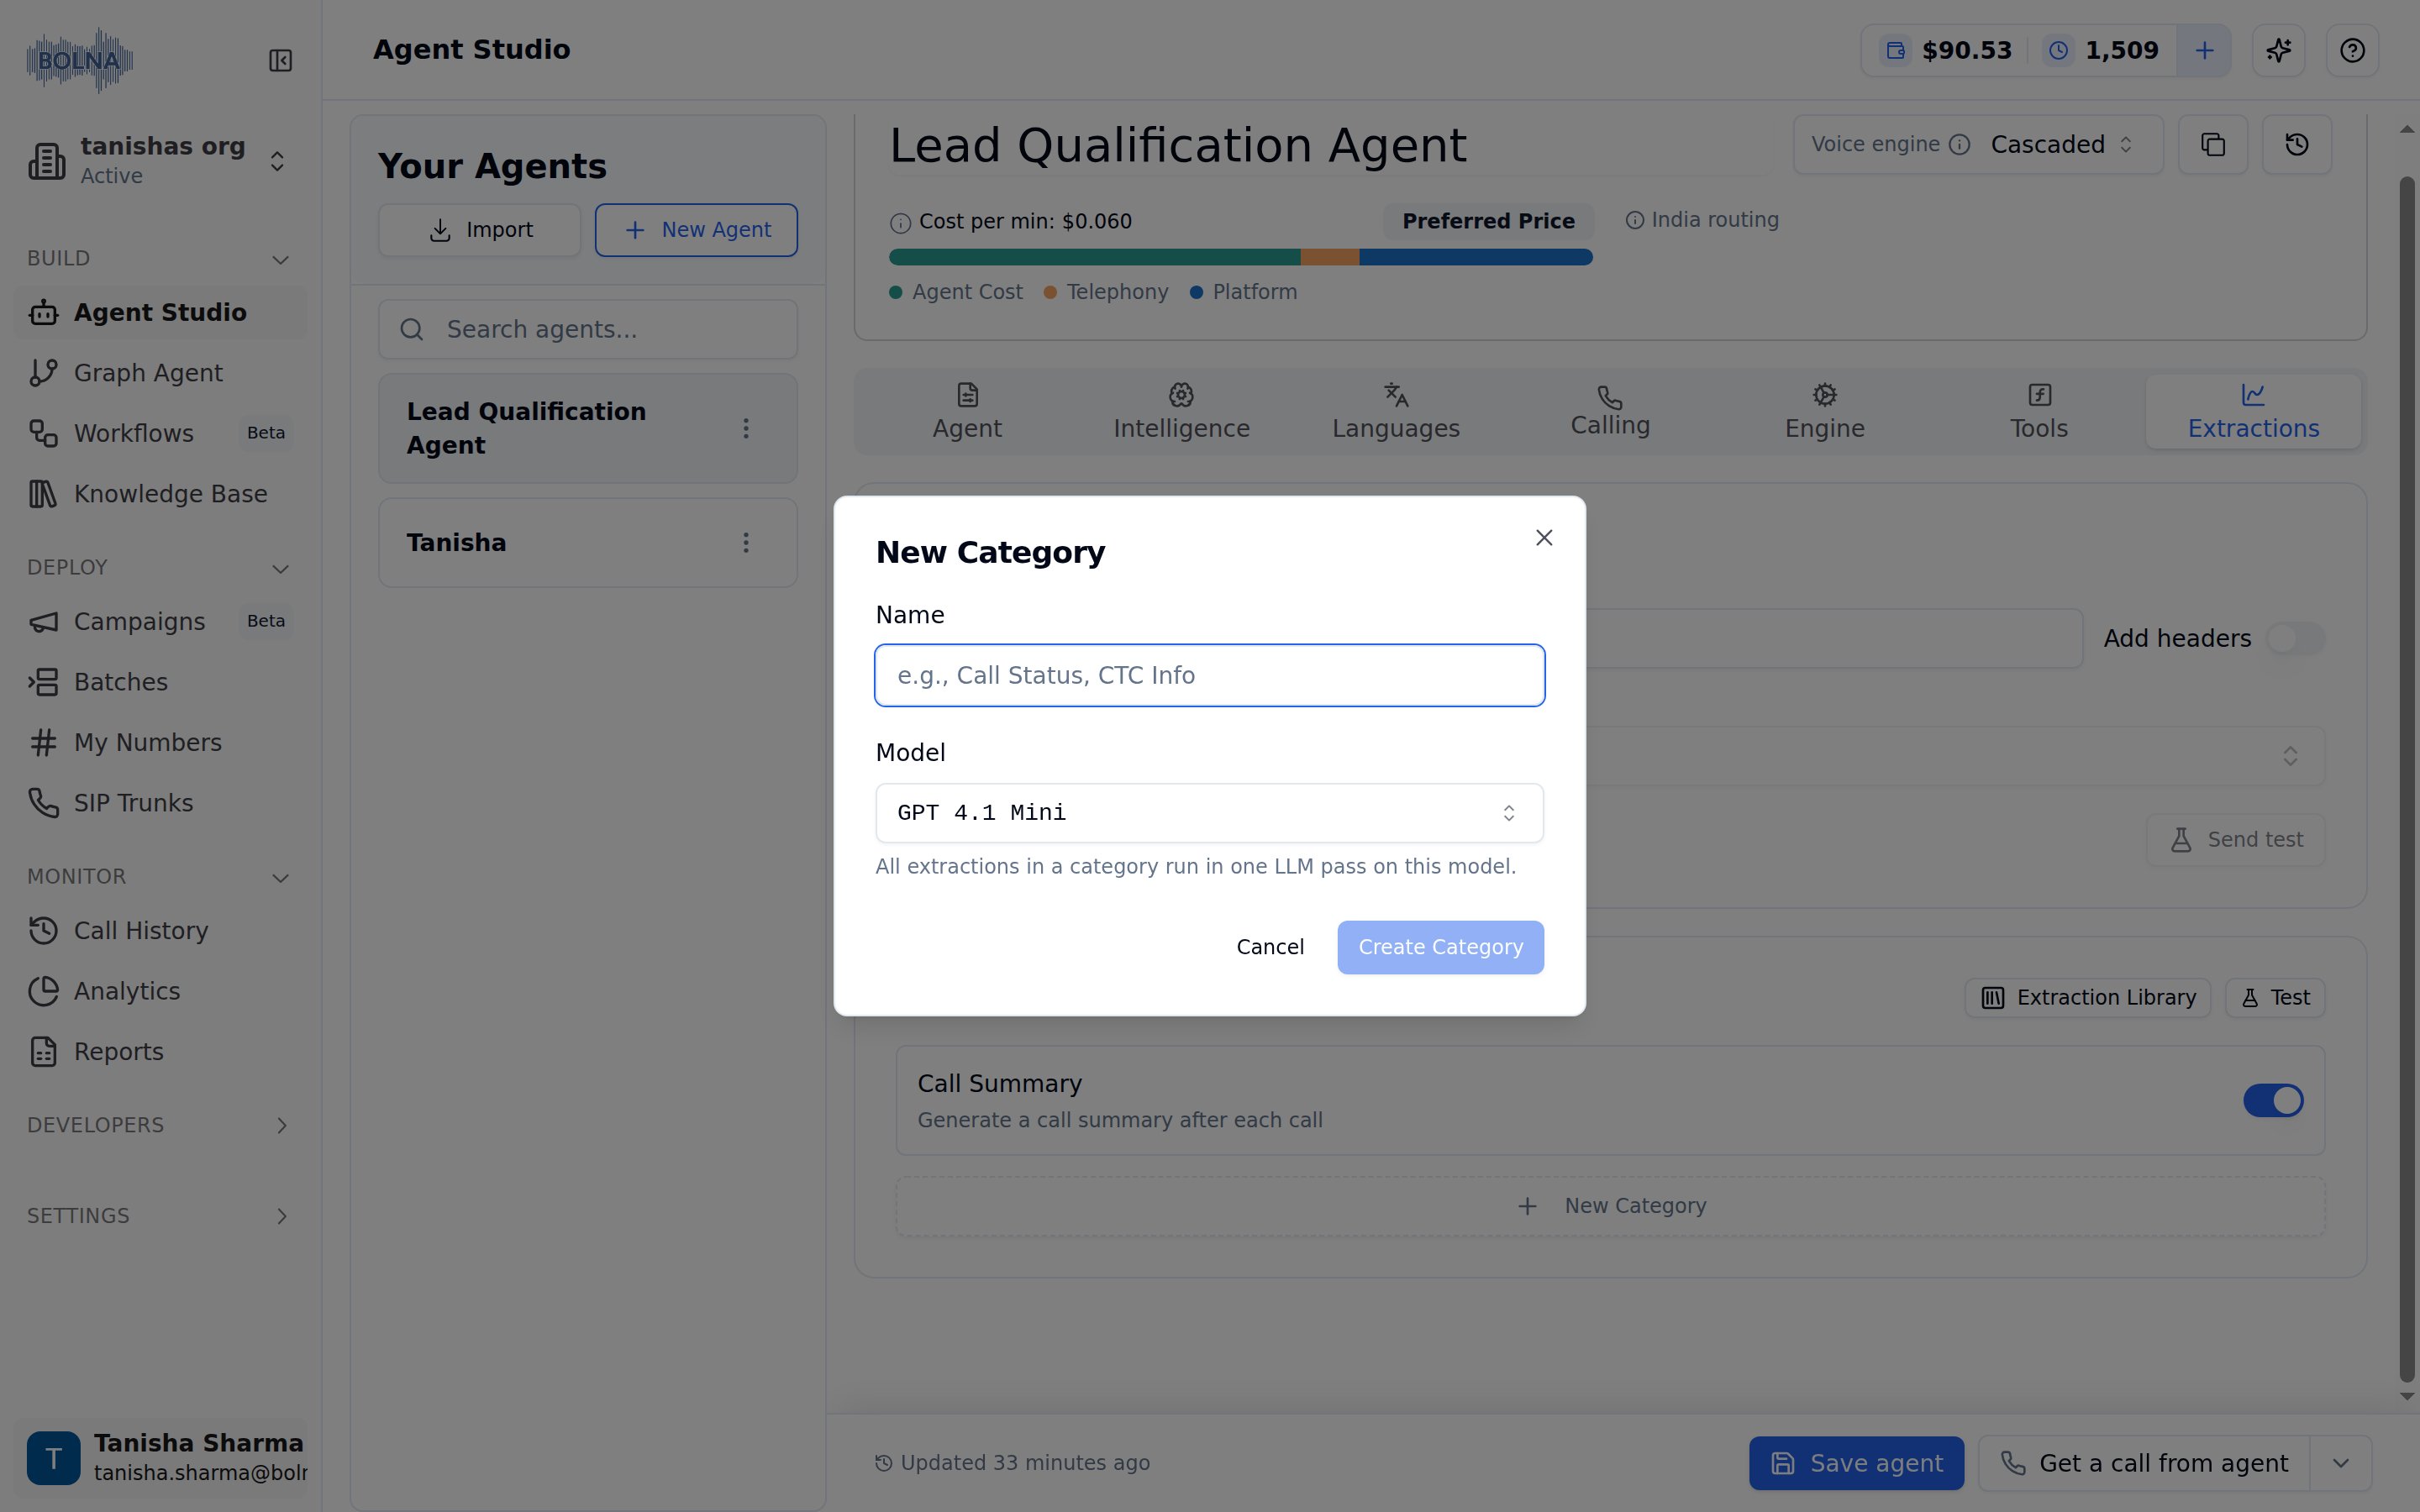Switch organization tanishas org selector
This screenshot has width=2420, height=1512.
[160, 160]
